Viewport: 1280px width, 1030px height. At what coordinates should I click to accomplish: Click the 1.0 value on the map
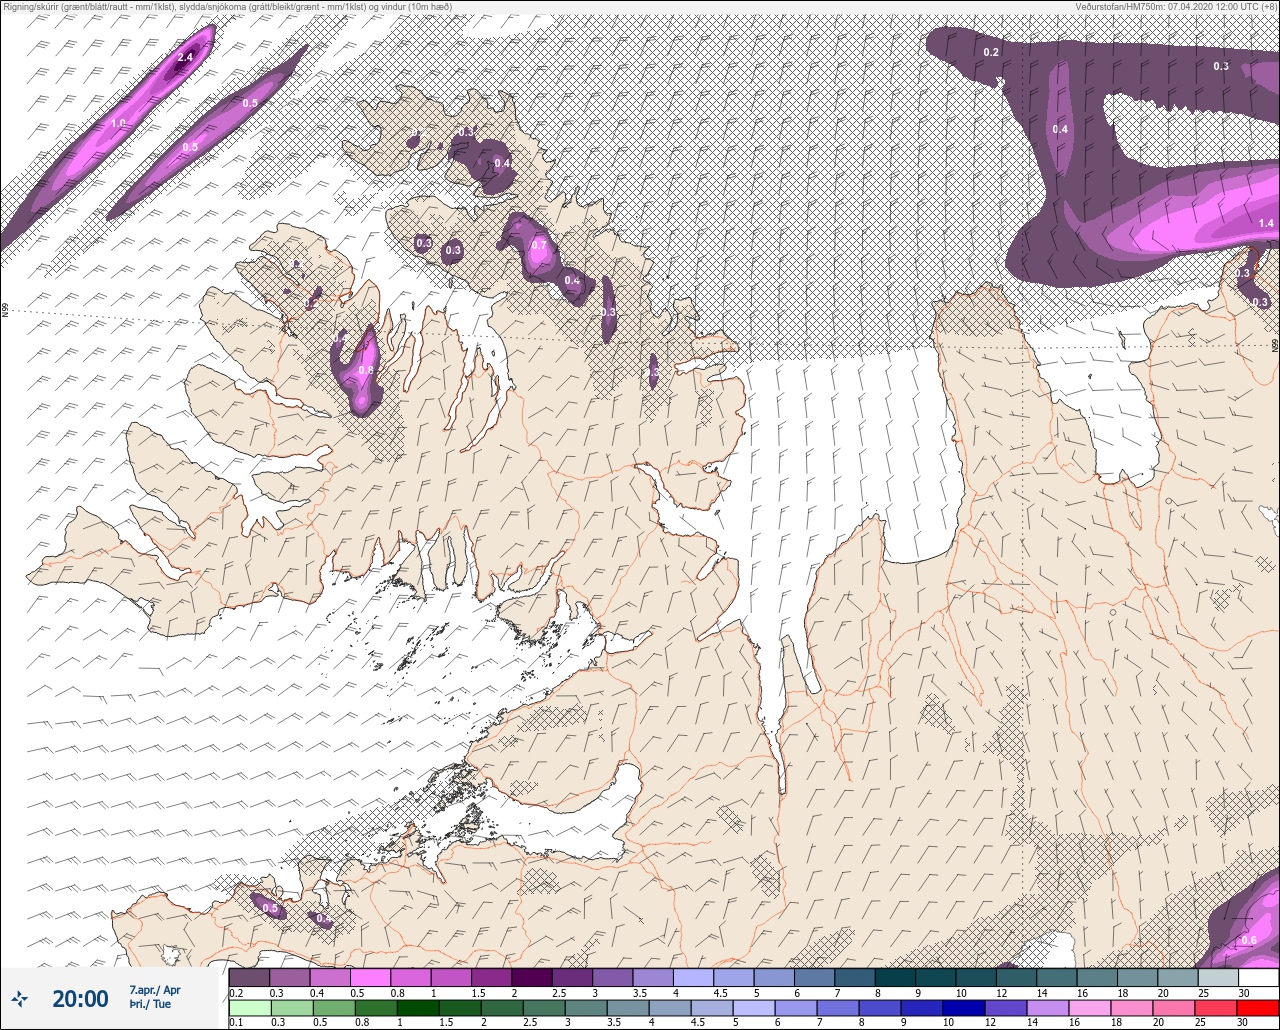pyautogui.click(x=119, y=123)
